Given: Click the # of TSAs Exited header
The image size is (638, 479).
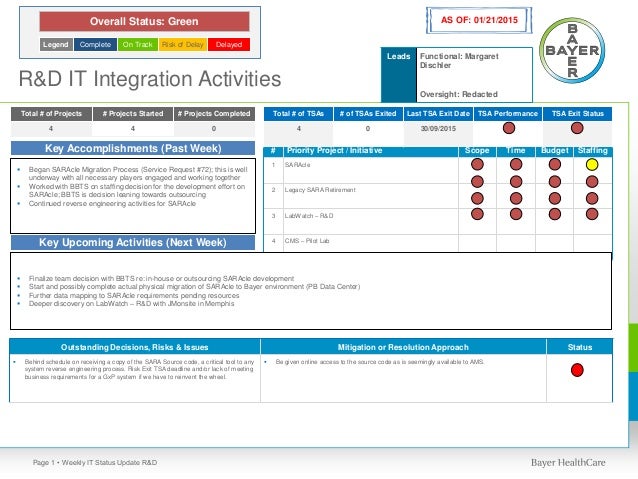Looking at the screenshot, I should click(x=368, y=114).
